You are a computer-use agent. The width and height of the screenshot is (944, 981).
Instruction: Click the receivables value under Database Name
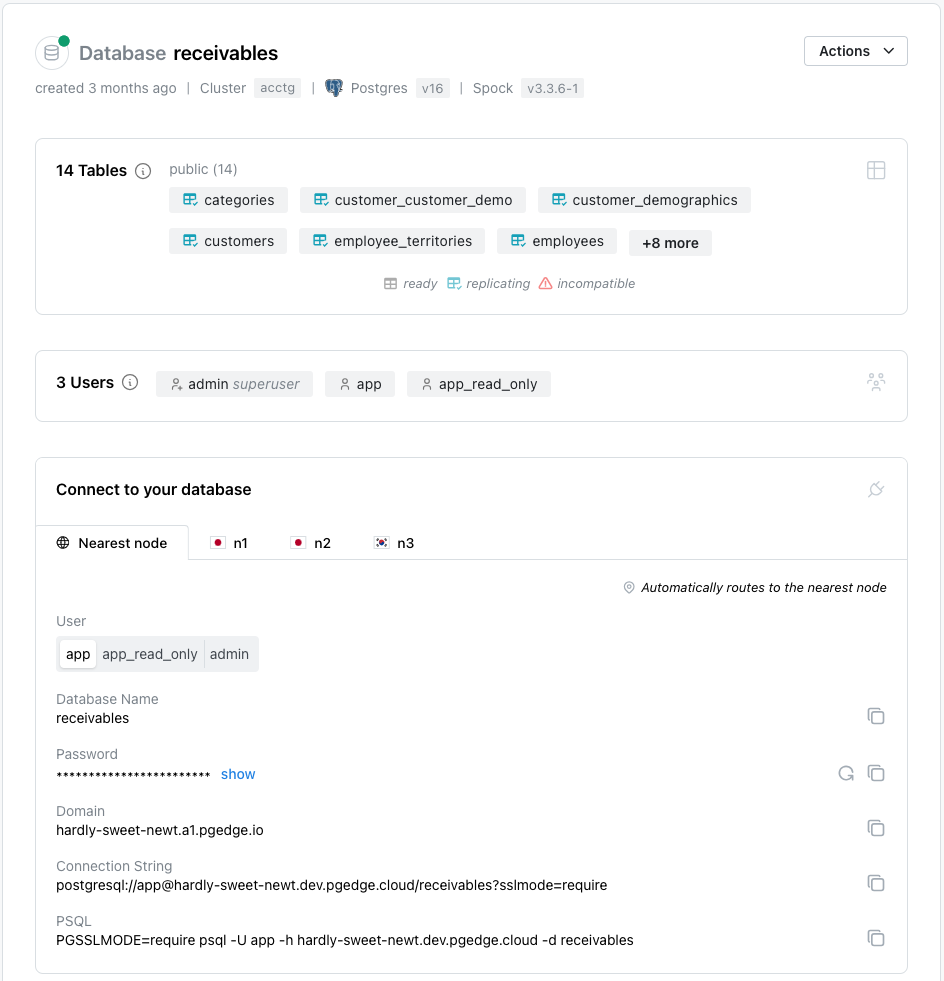(x=93, y=718)
